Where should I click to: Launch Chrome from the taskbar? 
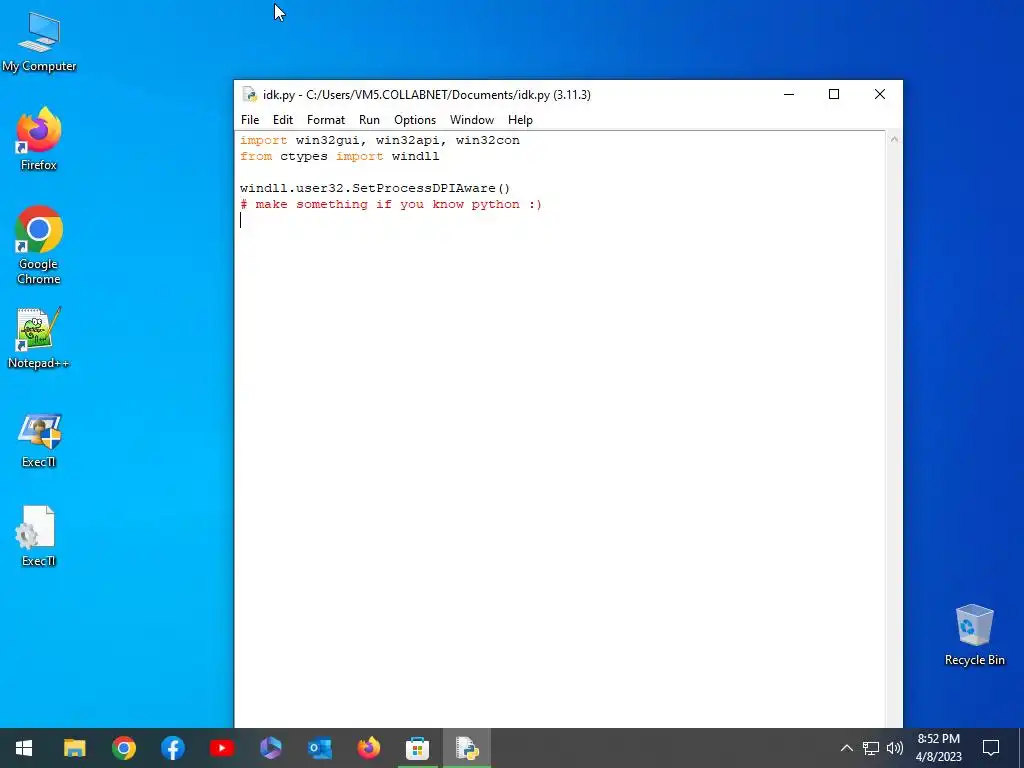[123, 748]
